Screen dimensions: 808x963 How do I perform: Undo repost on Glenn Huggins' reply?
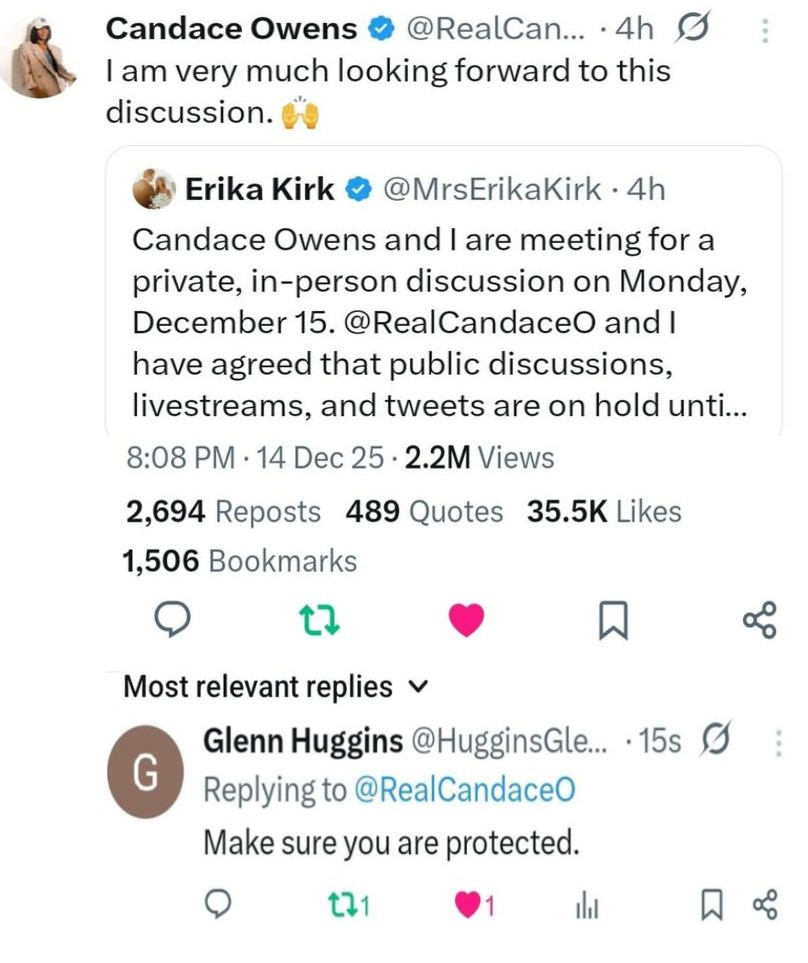349,906
